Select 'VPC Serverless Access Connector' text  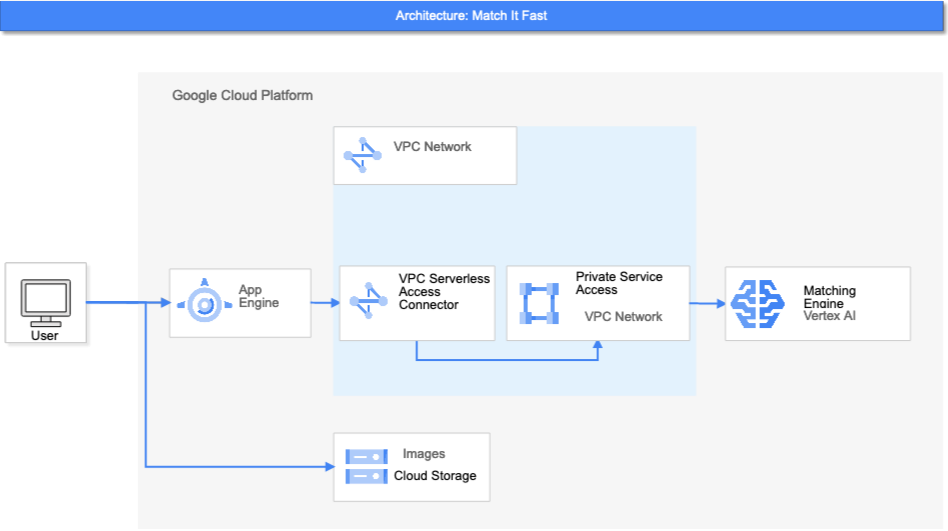click(444, 292)
